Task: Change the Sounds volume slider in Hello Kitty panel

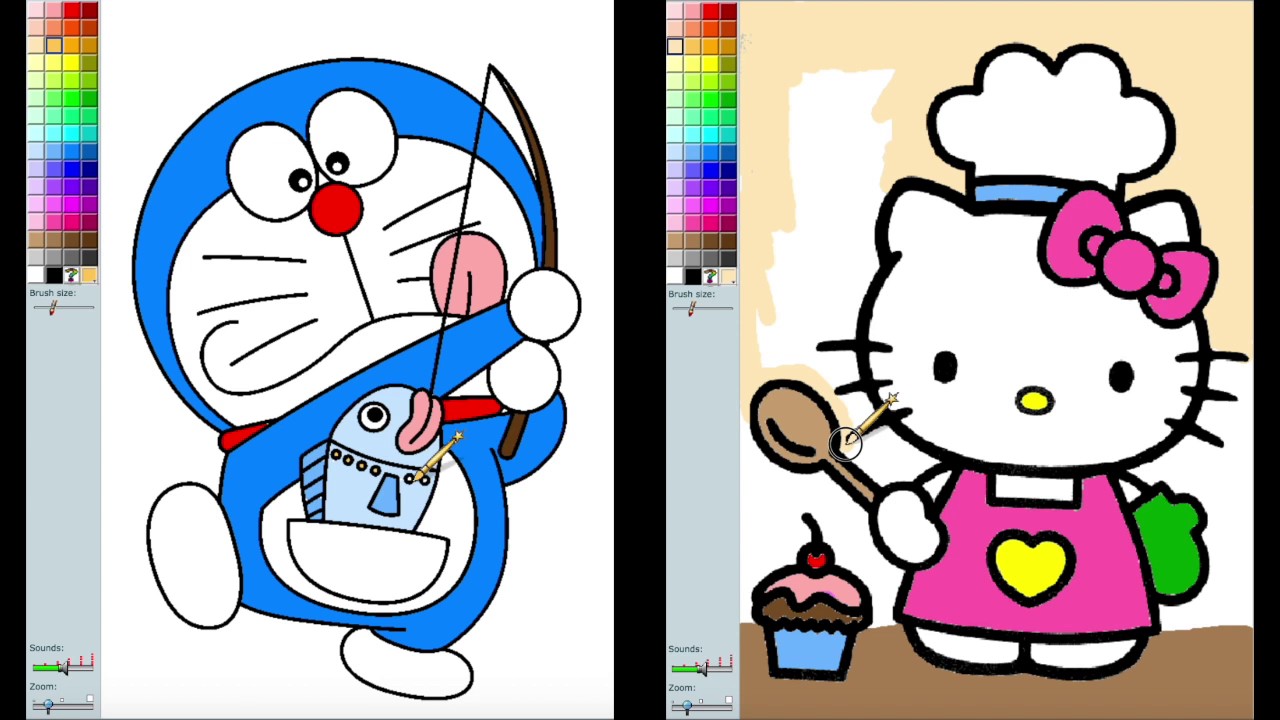Action: point(702,664)
